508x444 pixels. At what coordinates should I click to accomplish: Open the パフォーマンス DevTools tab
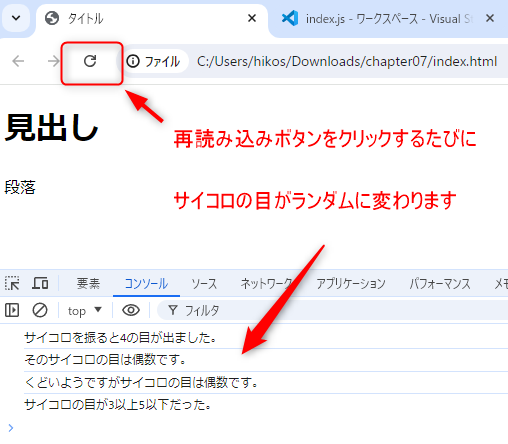[x=440, y=284]
